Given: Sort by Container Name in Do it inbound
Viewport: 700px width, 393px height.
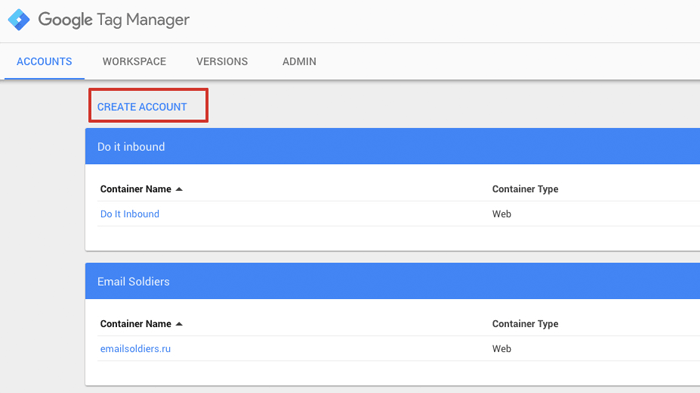Looking at the screenshot, I should pos(141,189).
